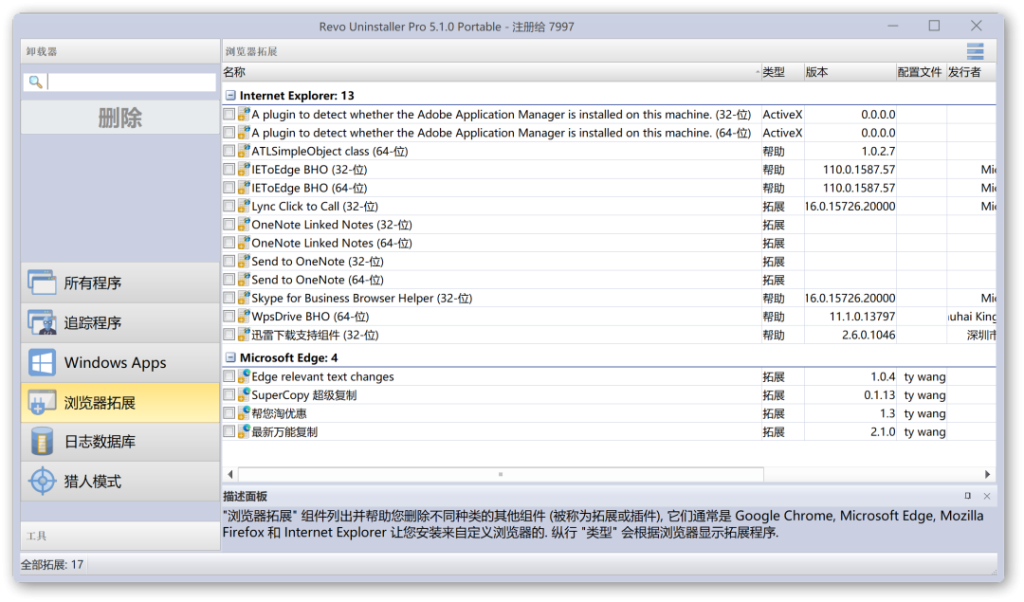The width and height of the screenshot is (1024, 602).
Task: Tick the 最新万能复制 checkbox
Action: tap(229, 431)
